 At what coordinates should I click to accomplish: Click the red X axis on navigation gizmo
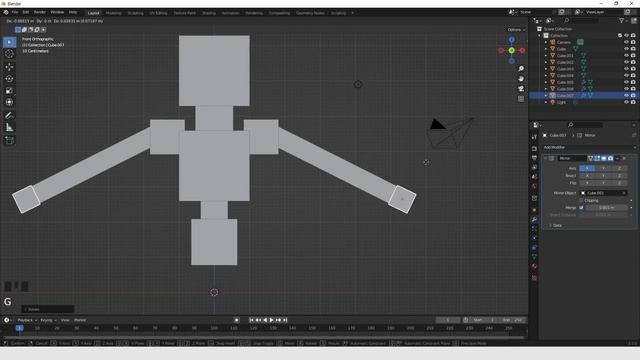click(x=522, y=51)
